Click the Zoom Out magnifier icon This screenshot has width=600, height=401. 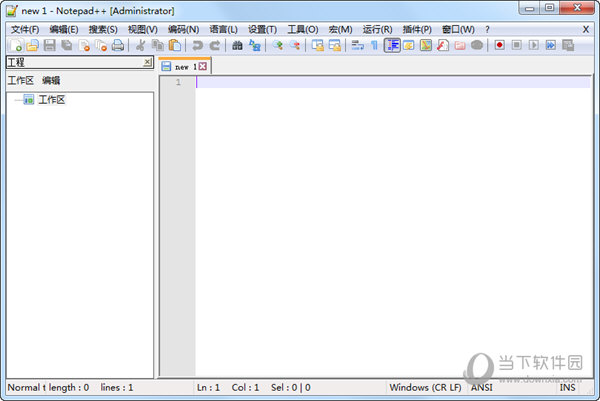295,46
